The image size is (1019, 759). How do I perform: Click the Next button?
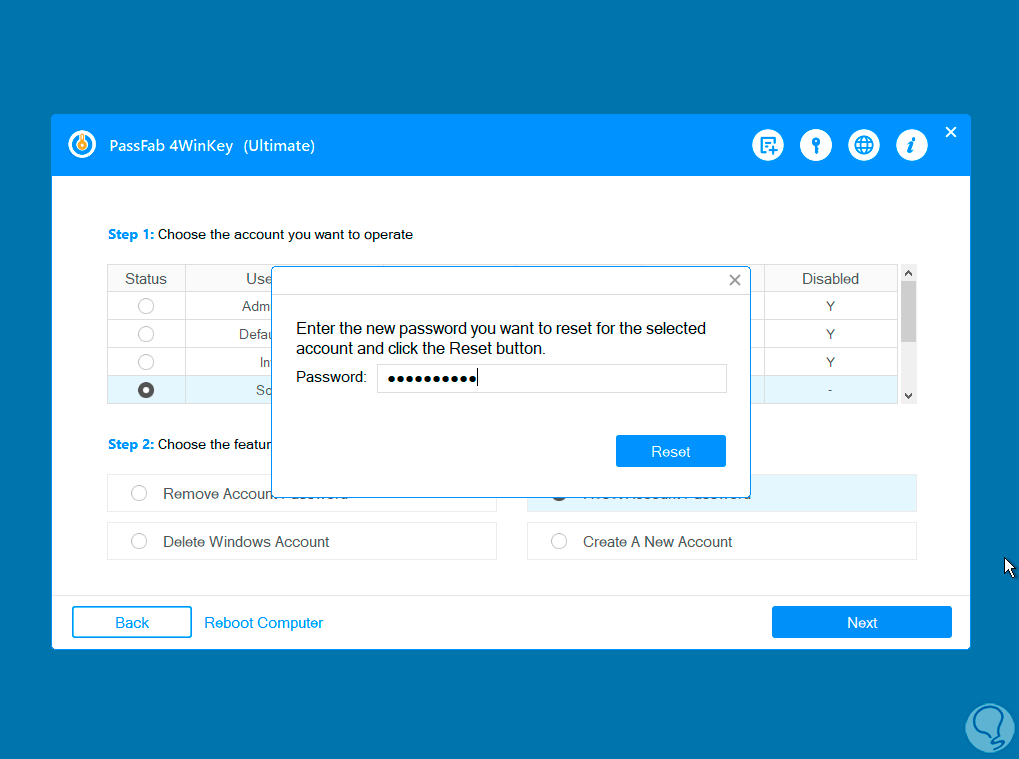pyautogui.click(x=862, y=622)
